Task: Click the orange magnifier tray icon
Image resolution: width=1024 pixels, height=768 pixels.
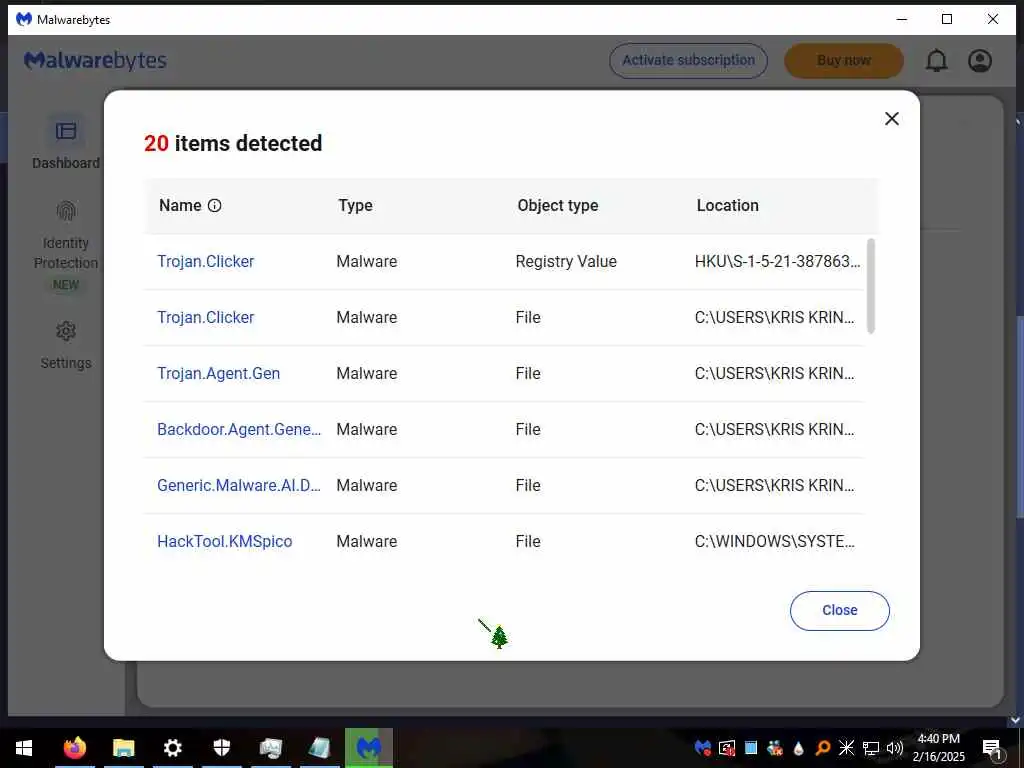Action: click(x=822, y=748)
